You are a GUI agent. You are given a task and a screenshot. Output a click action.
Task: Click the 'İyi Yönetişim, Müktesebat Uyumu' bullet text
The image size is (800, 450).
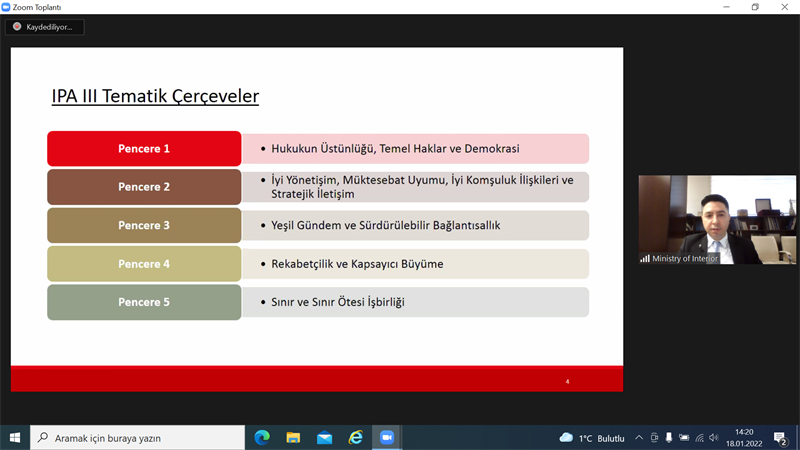tap(422, 187)
